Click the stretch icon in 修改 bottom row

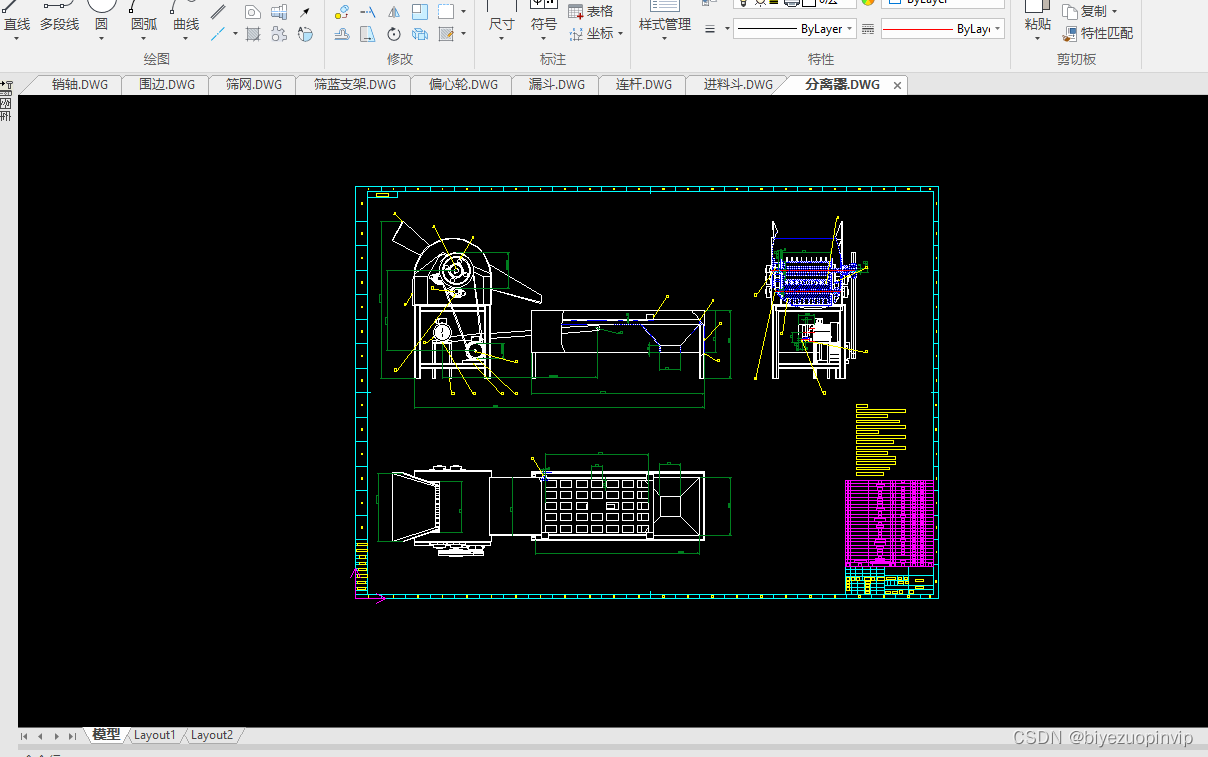coord(368,34)
